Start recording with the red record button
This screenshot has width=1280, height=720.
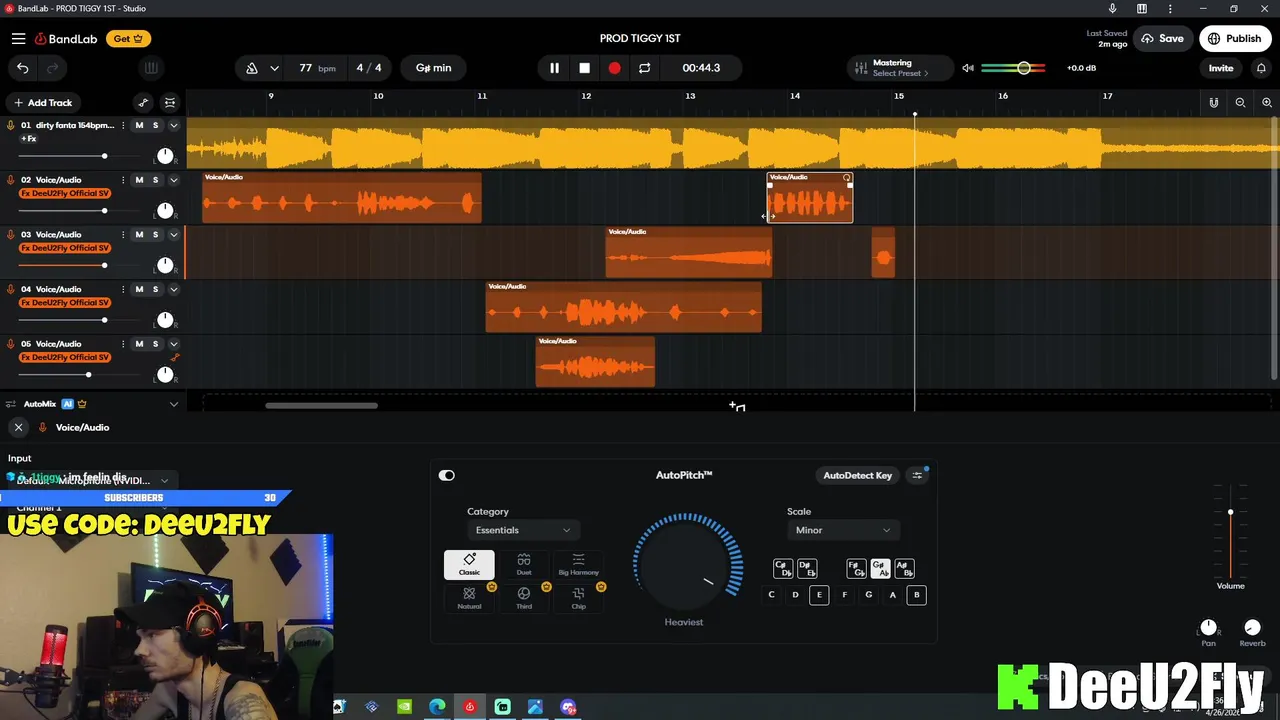click(614, 68)
